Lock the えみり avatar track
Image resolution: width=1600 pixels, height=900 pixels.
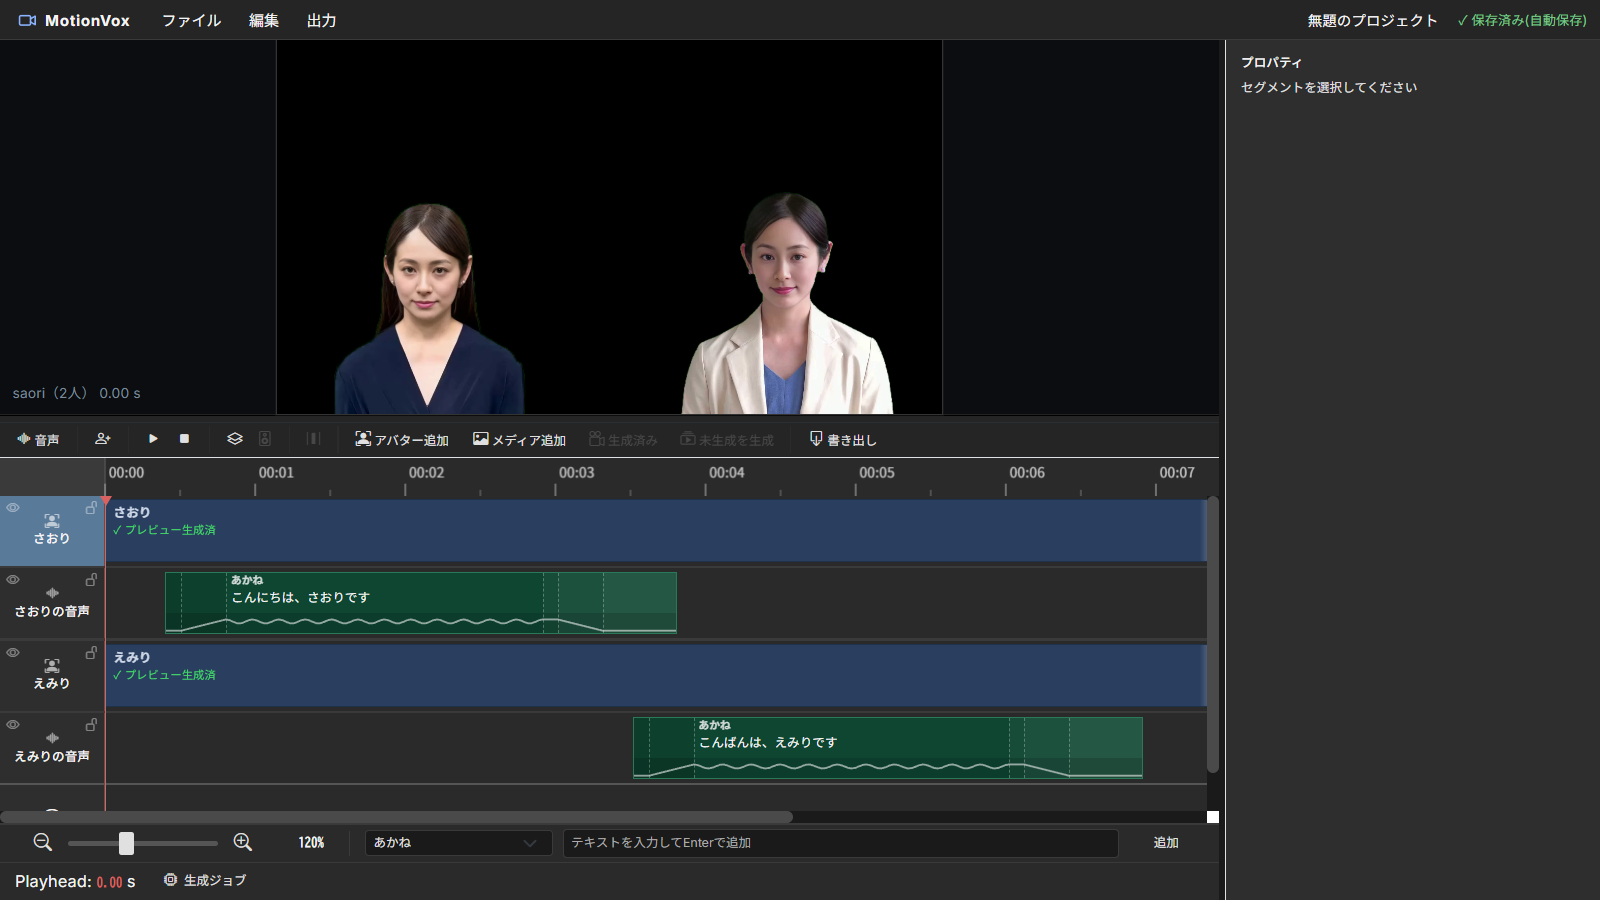(91, 653)
